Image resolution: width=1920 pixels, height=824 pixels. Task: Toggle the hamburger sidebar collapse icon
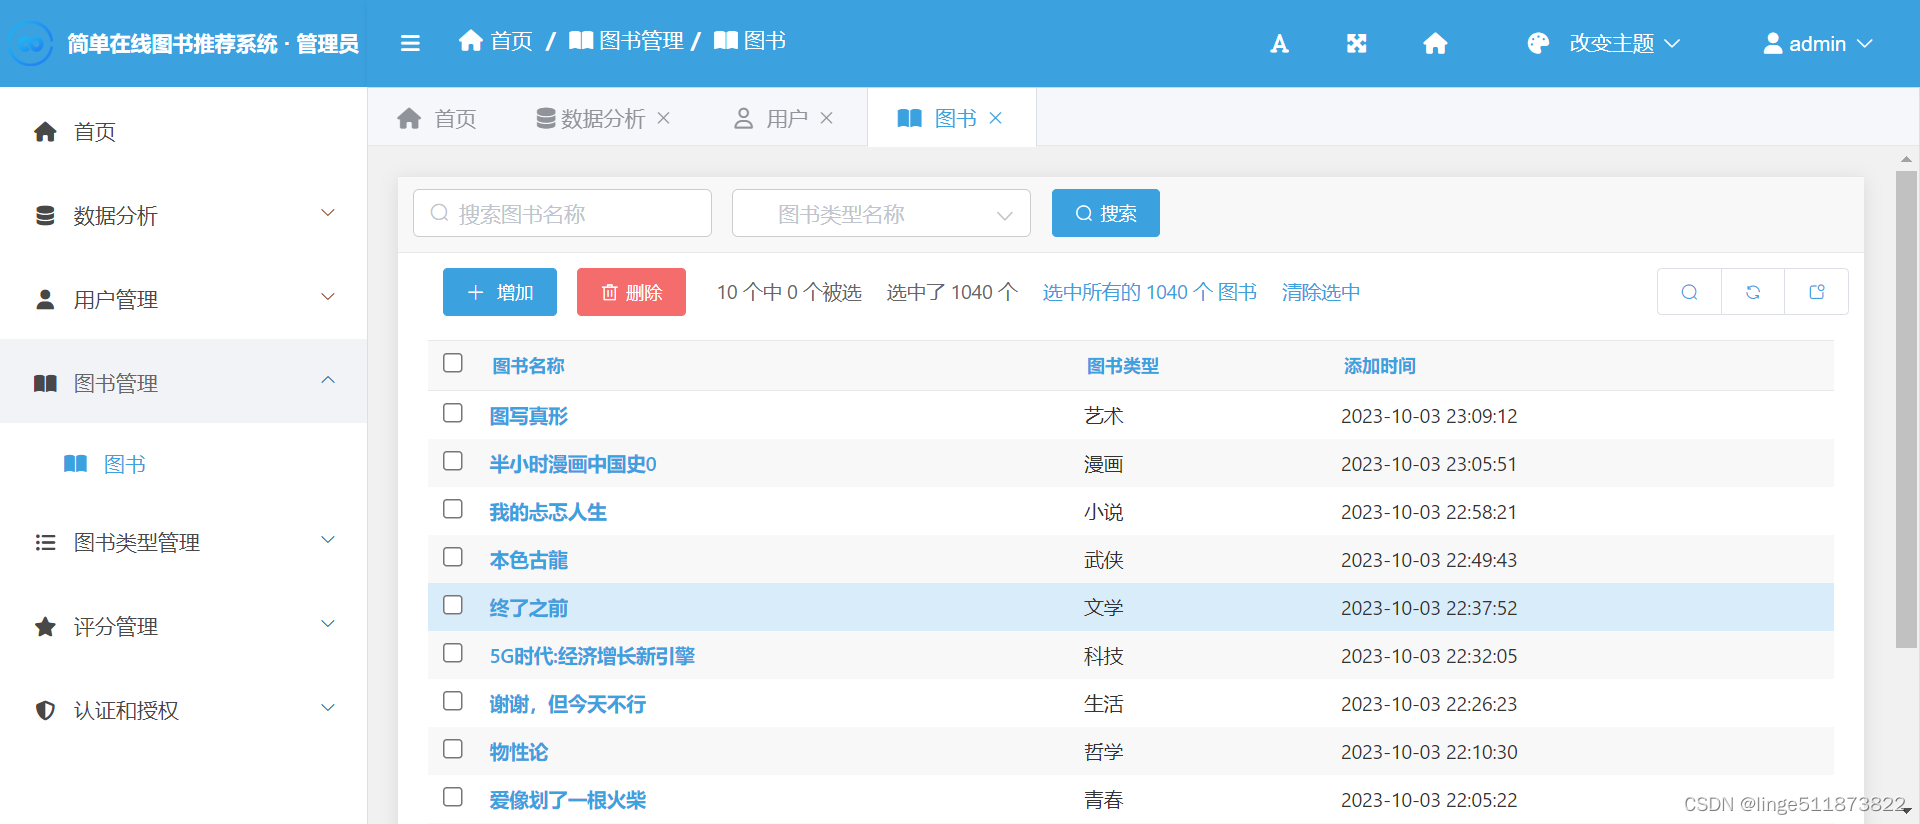(410, 43)
